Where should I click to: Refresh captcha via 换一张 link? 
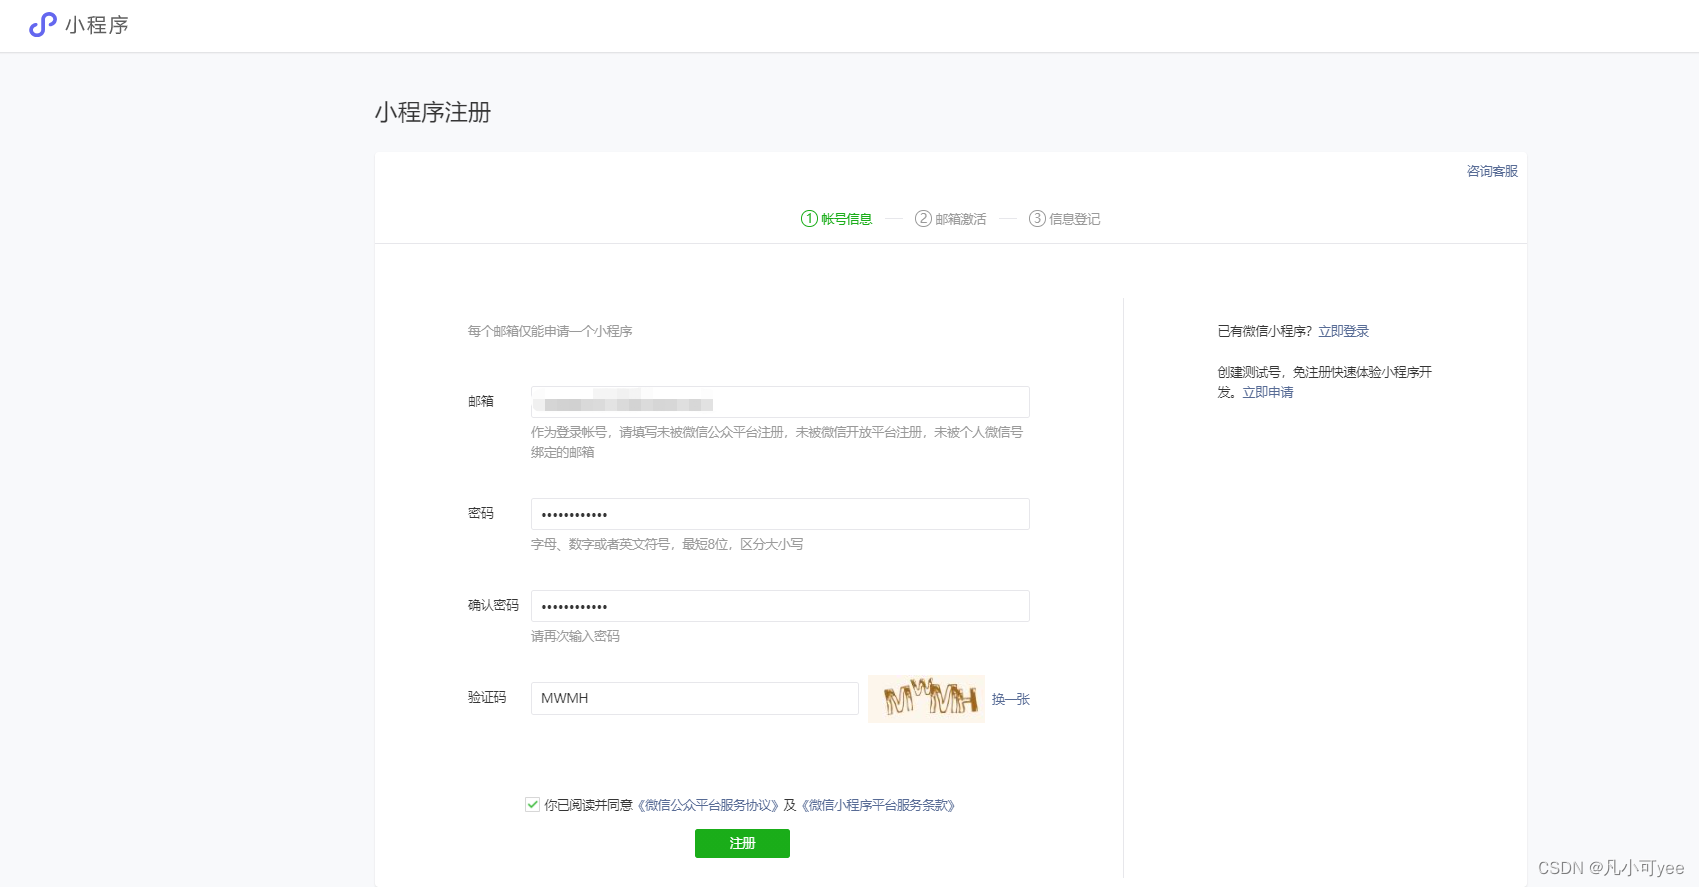pyautogui.click(x=1011, y=699)
